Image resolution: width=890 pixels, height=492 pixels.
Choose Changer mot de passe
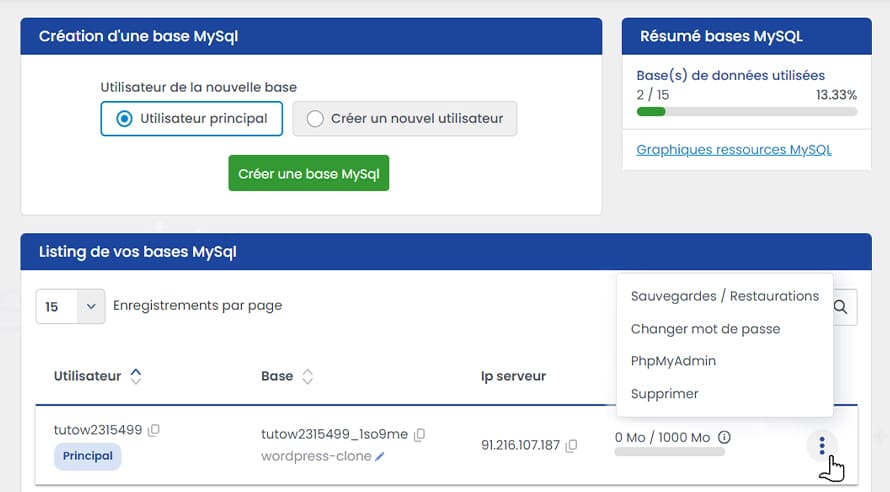coord(705,329)
